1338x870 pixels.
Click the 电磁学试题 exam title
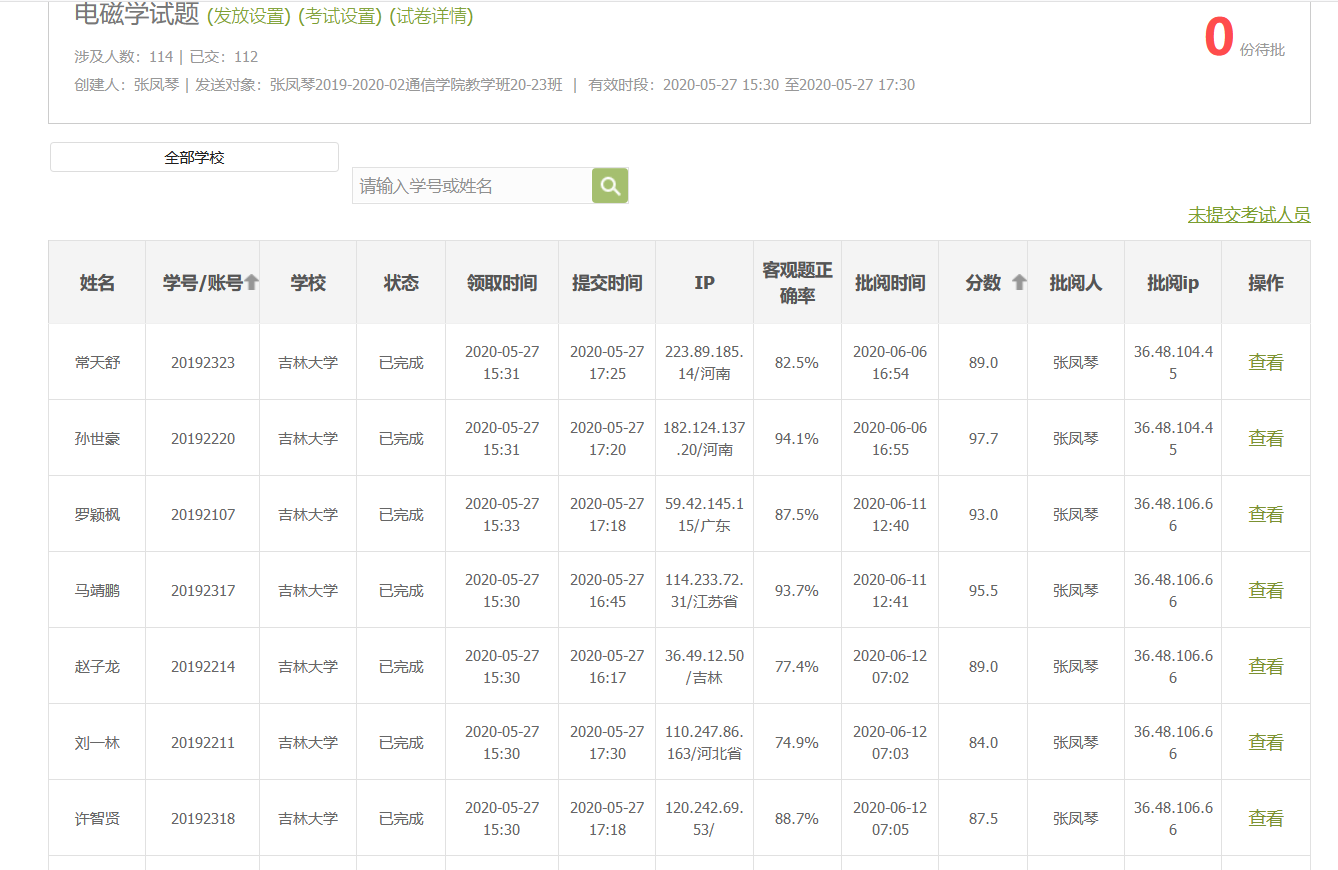pos(137,14)
